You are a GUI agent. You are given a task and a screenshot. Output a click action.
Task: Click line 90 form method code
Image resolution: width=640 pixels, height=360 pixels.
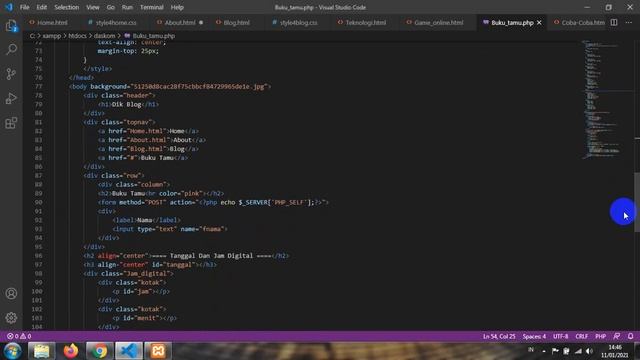click(x=213, y=202)
